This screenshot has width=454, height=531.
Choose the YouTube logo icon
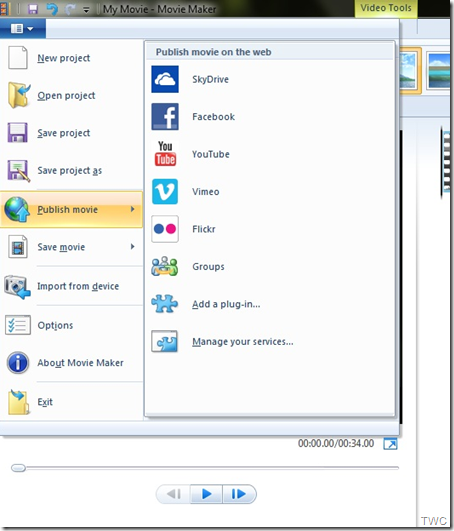click(165, 154)
